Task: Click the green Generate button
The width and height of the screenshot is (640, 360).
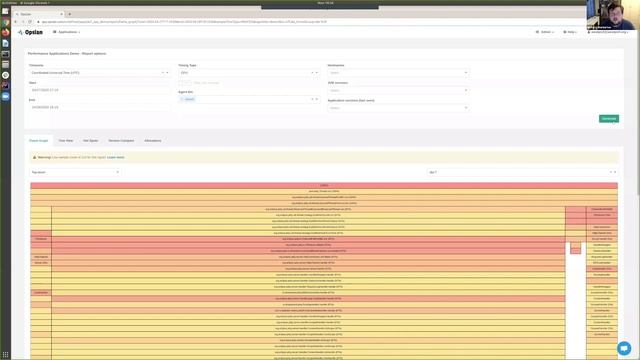Action: [609, 119]
